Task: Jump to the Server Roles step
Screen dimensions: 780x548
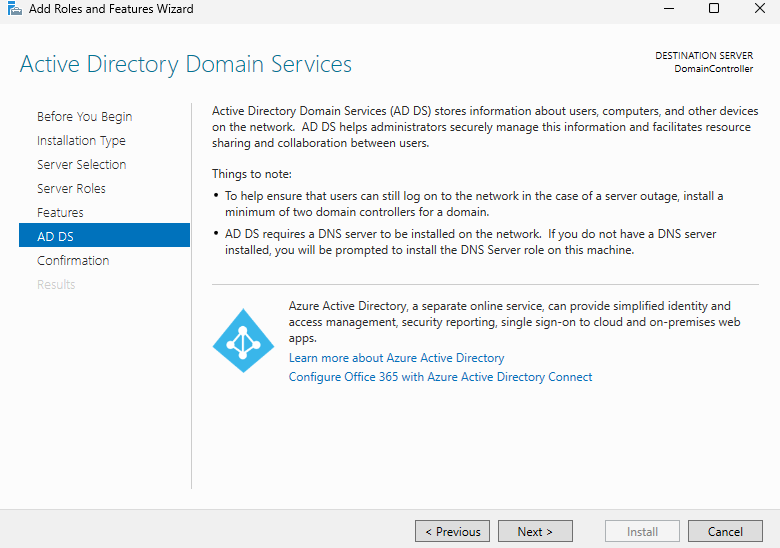Action: pos(71,189)
